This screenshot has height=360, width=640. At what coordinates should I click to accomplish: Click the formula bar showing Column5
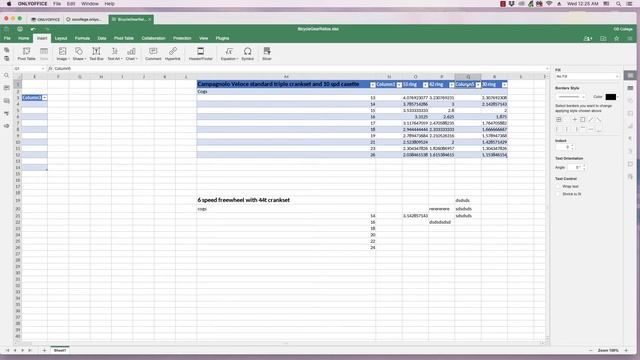pyautogui.click(x=300, y=69)
